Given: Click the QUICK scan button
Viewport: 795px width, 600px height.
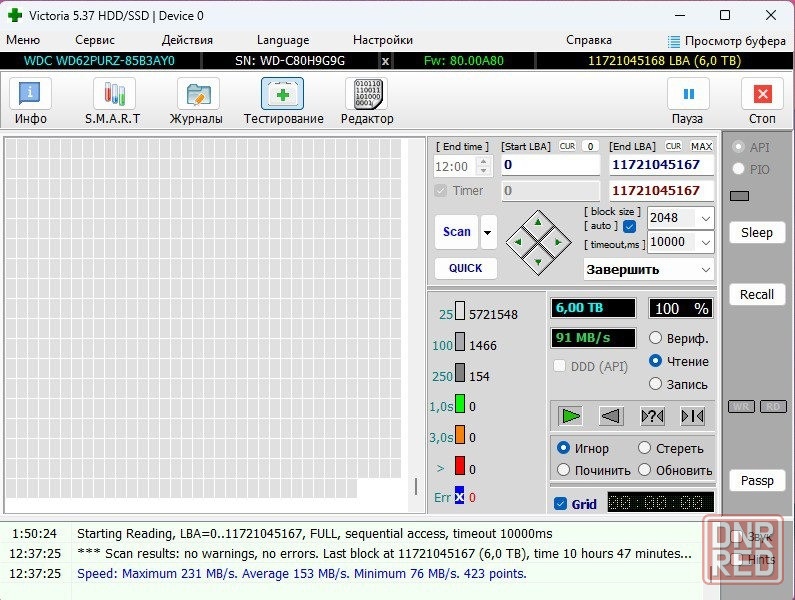Looking at the screenshot, I should [x=465, y=268].
